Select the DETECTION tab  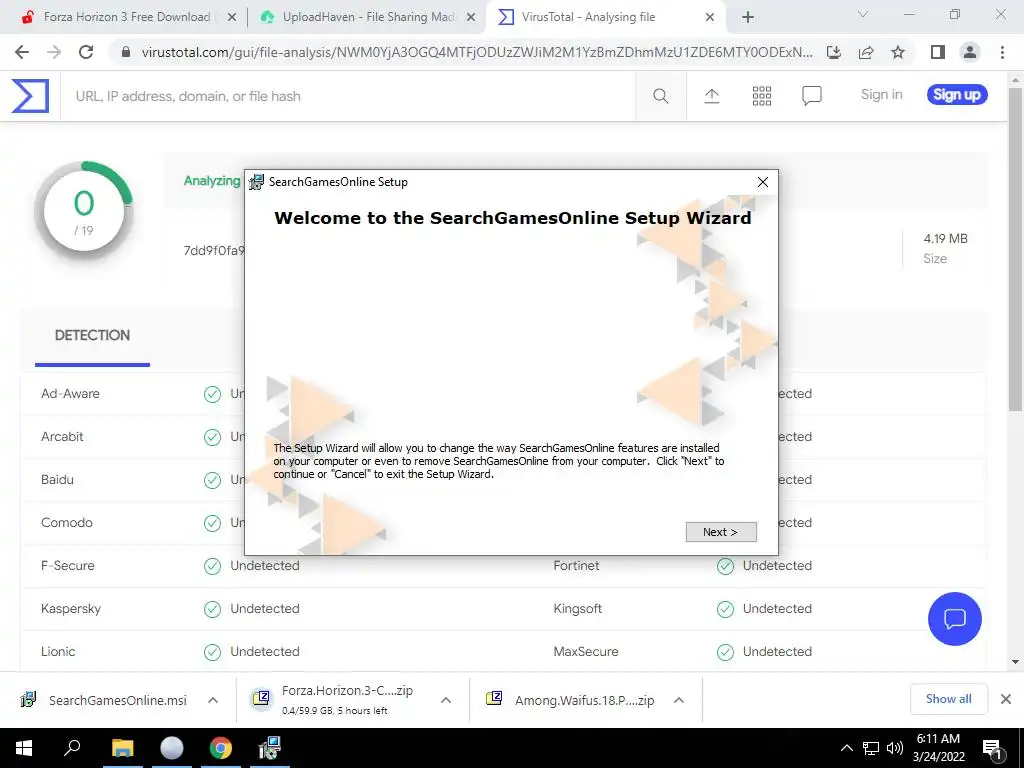click(92, 335)
